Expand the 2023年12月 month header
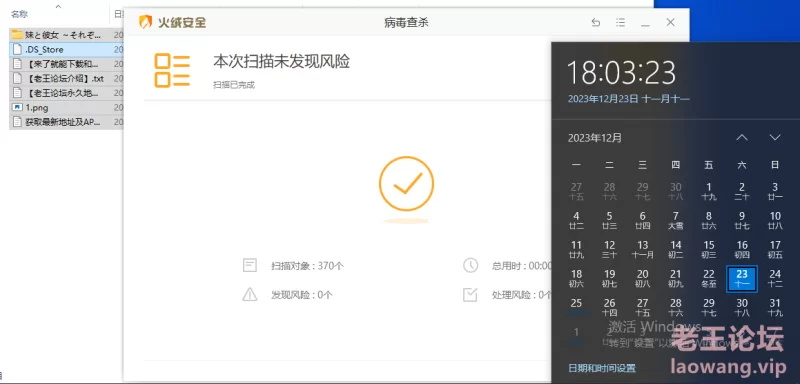Screen dimensions: 800x384 point(594,138)
